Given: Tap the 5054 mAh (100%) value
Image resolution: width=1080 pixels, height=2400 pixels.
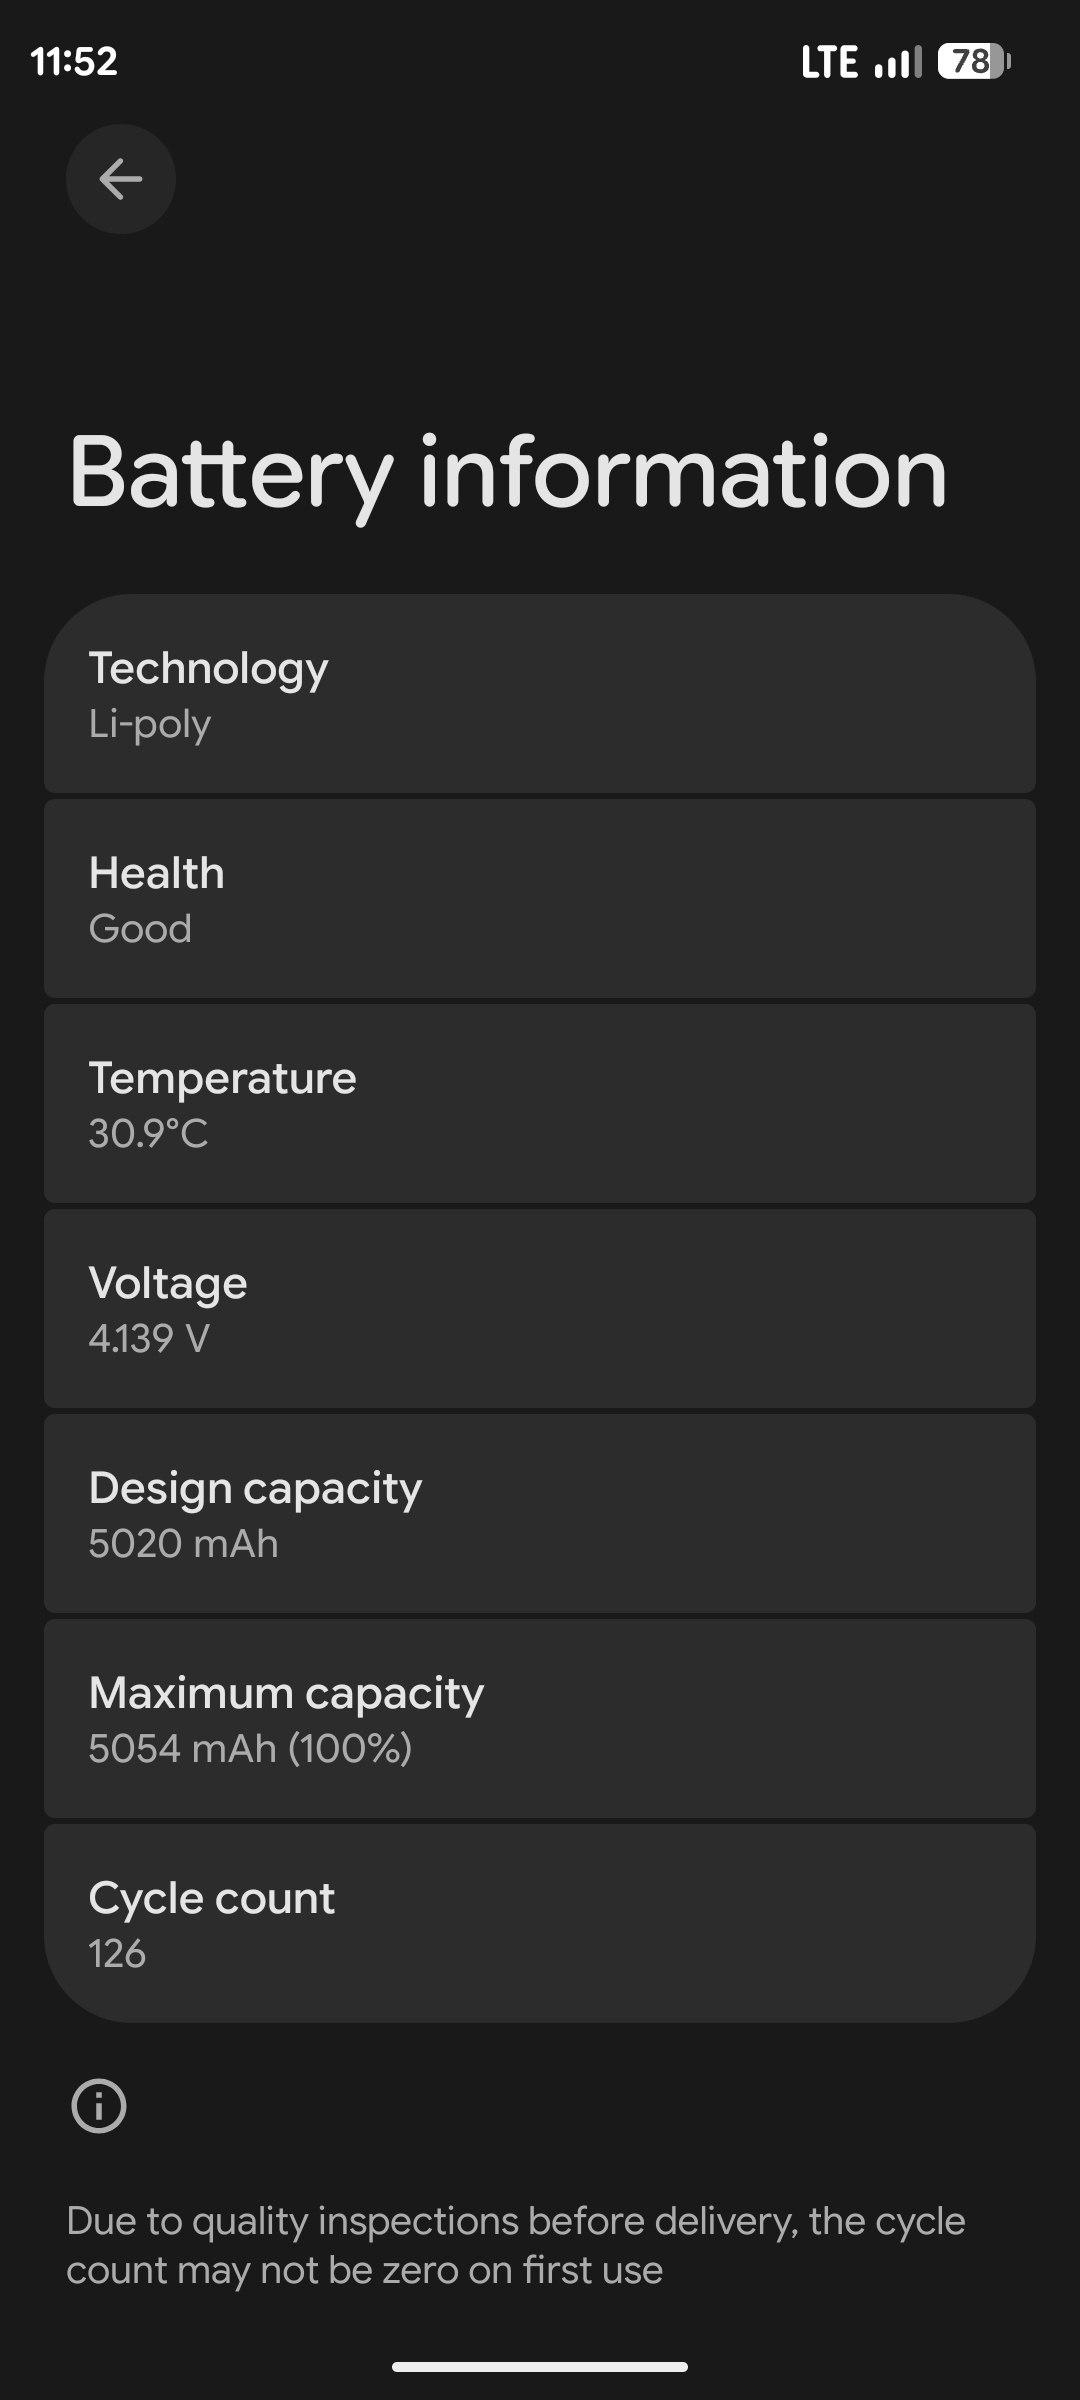Looking at the screenshot, I should coord(250,1749).
